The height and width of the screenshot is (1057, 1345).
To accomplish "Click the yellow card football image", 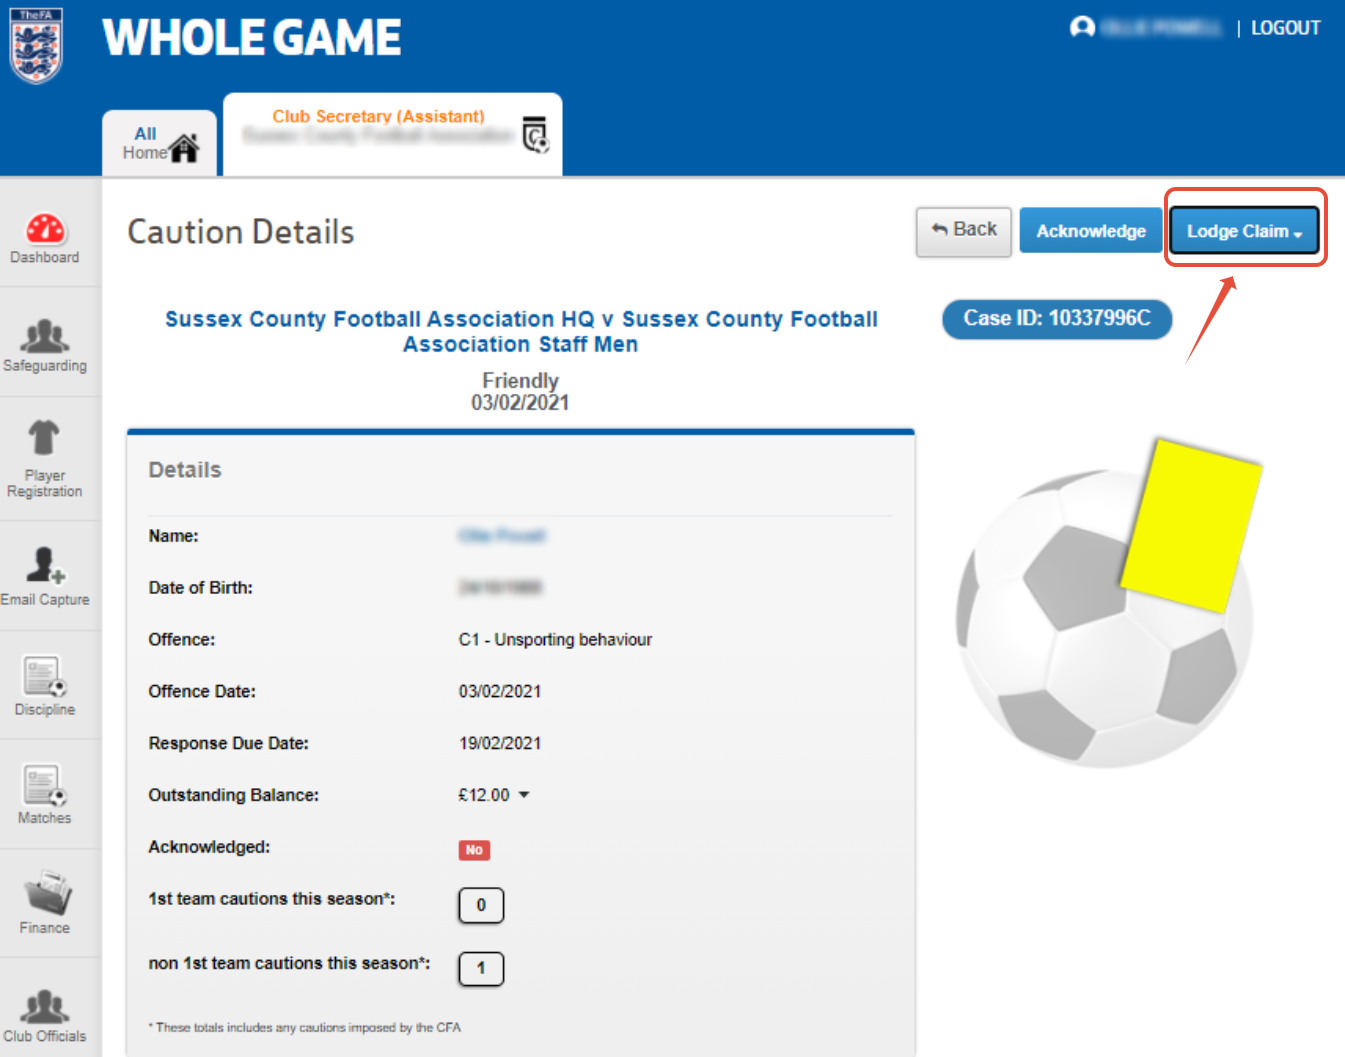I will (1110, 603).
